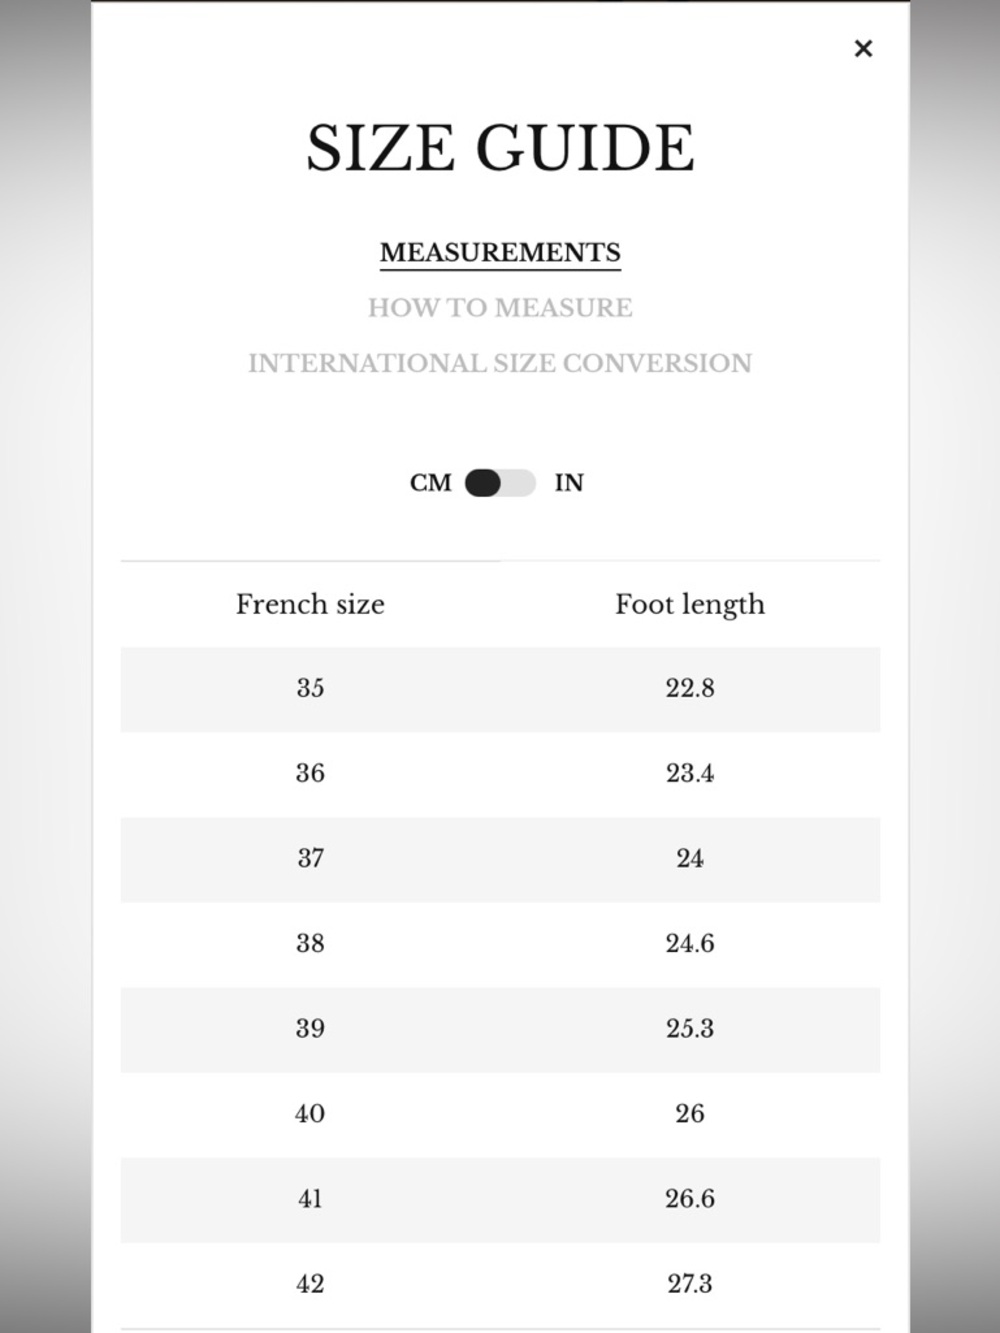Select the French size 36 cell
Screen dimensions: 1000x1333
[310, 773]
